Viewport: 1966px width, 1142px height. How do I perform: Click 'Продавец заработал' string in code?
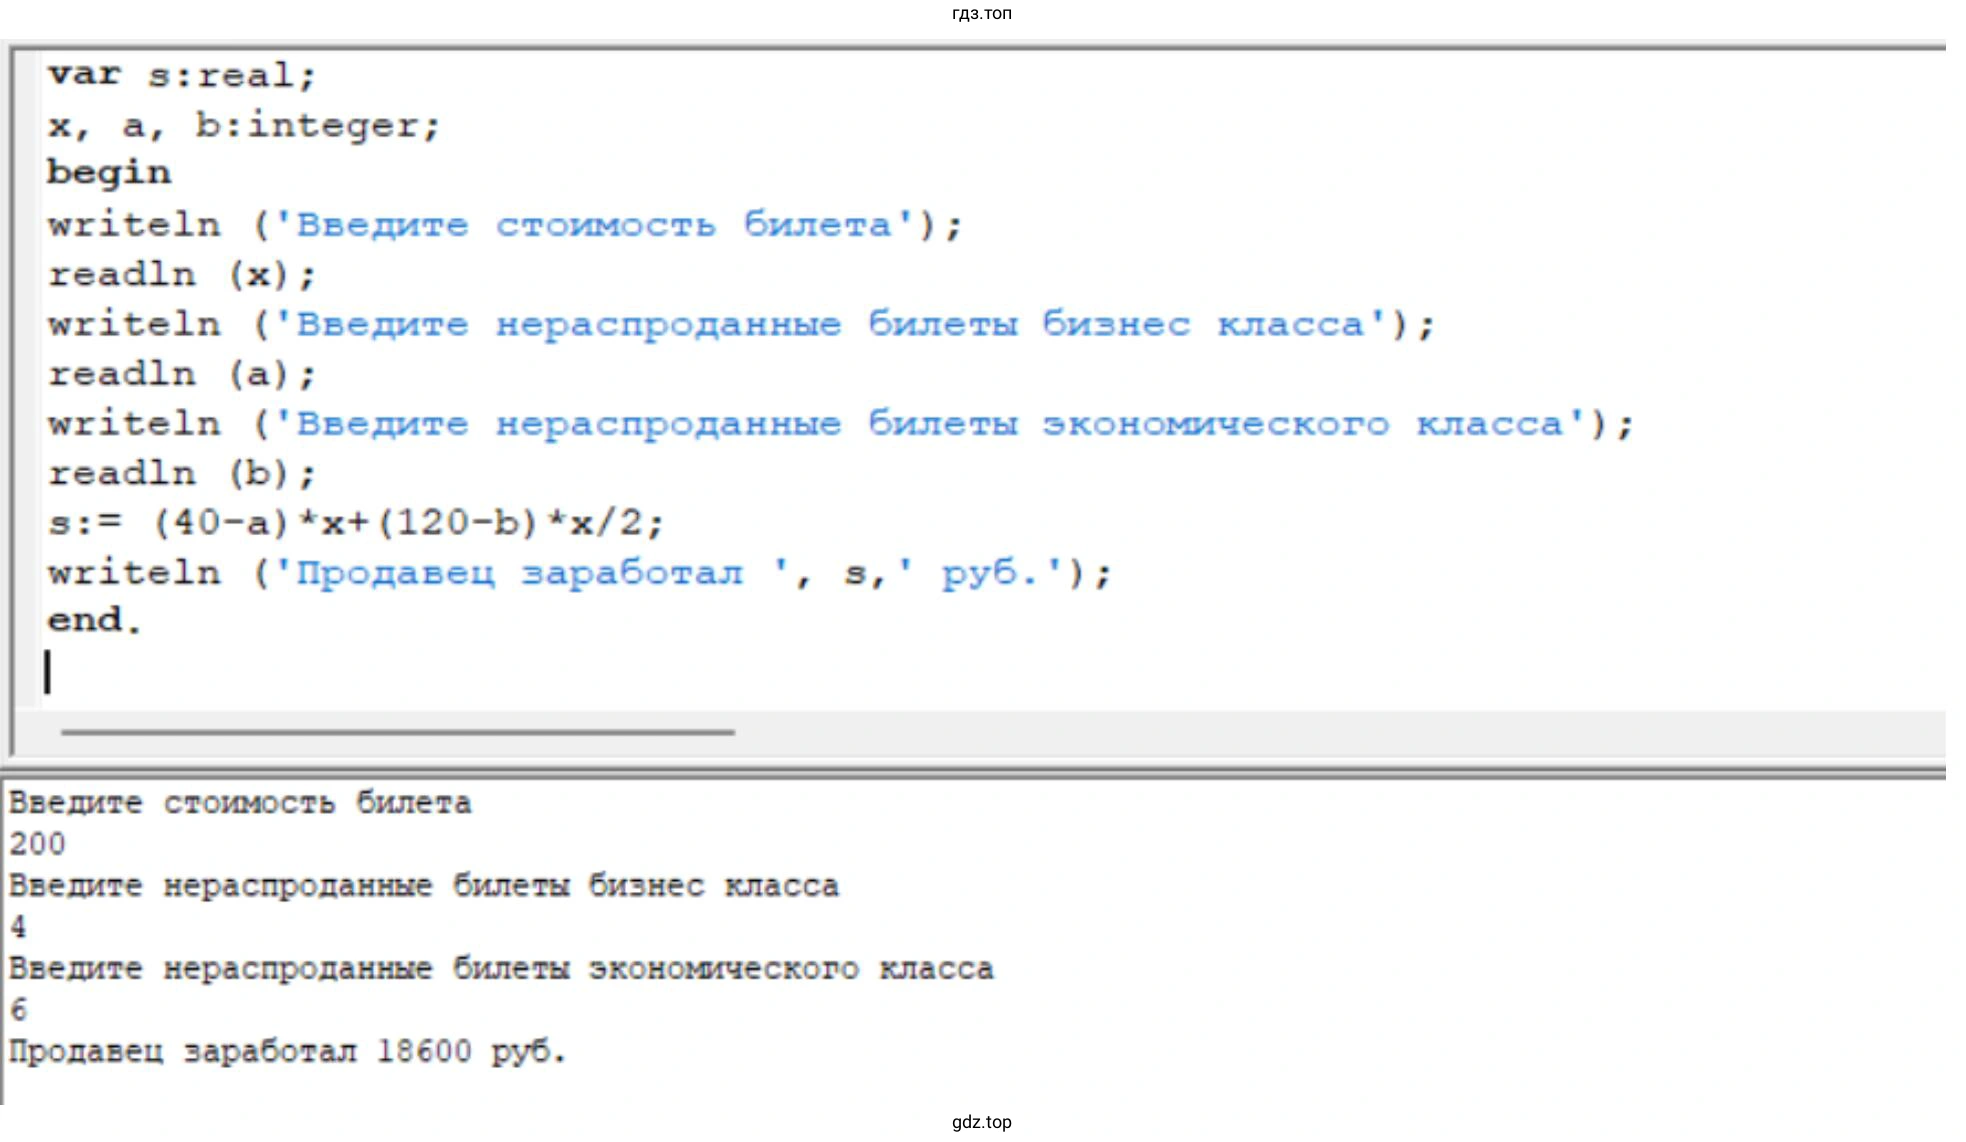520,574
